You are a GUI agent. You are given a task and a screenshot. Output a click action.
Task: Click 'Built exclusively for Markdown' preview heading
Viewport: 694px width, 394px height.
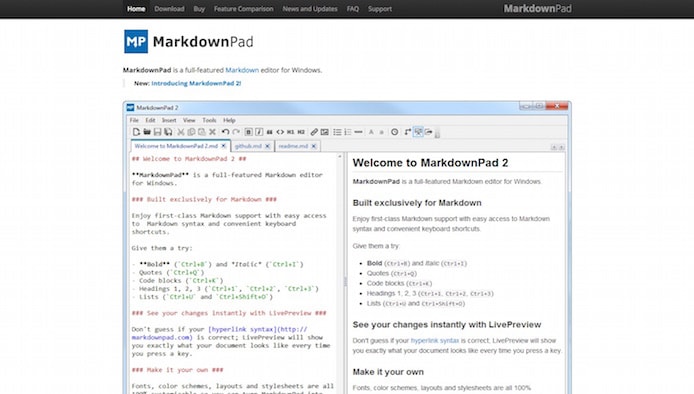[417, 203]
